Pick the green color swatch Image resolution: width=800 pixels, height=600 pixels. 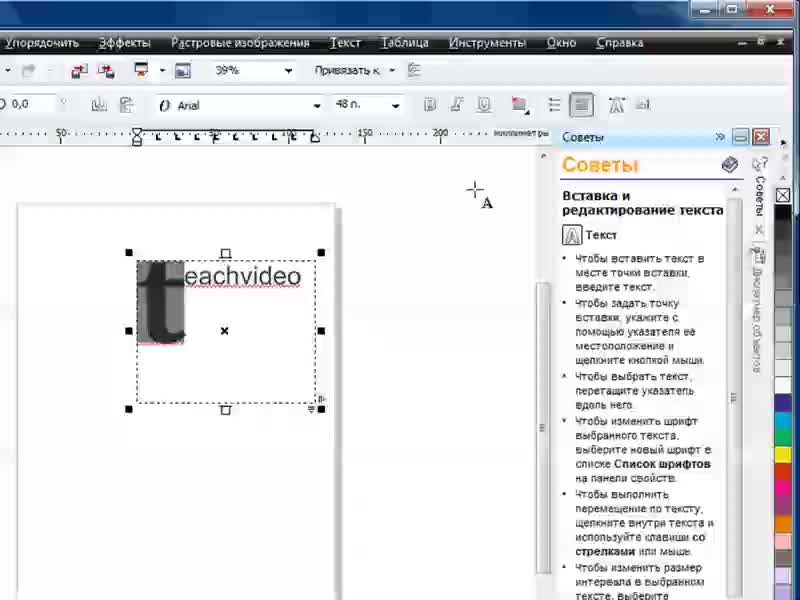(x=783, y=437)
